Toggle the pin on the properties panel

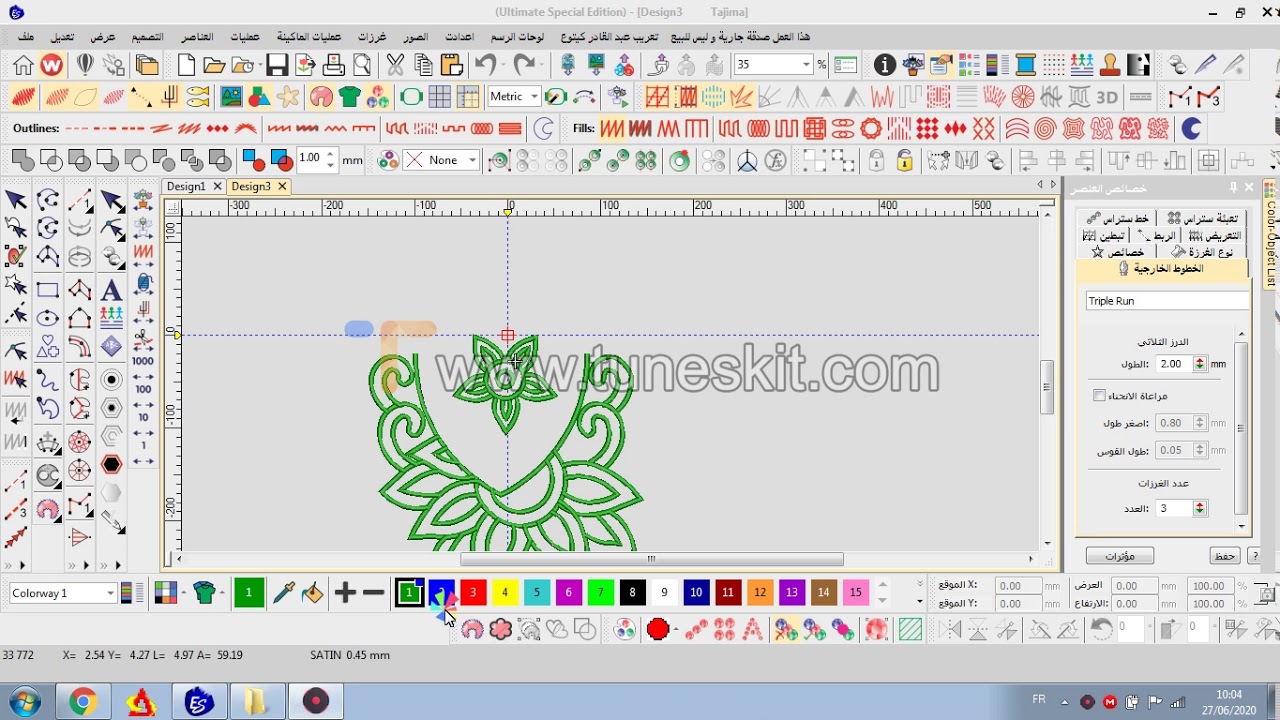(x=1233, y=188)
